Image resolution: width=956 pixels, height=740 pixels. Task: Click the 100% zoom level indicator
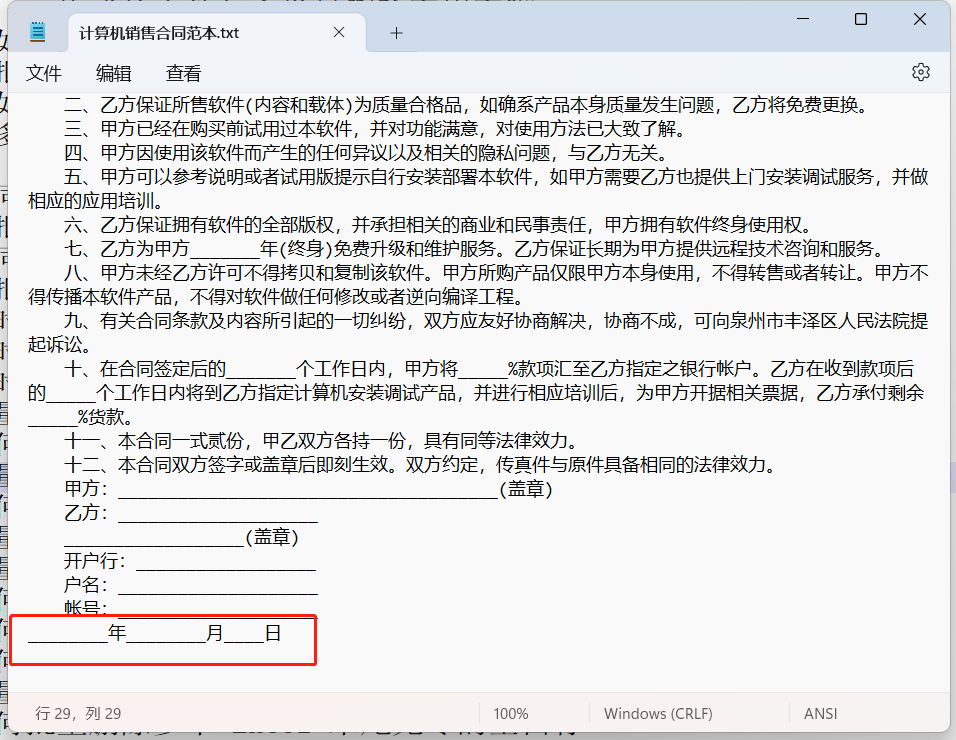coord(511,713)
